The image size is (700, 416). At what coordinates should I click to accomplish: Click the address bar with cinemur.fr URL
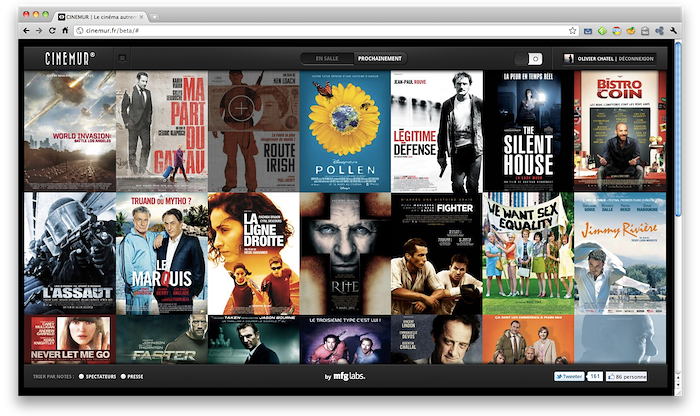coord(326,31)
